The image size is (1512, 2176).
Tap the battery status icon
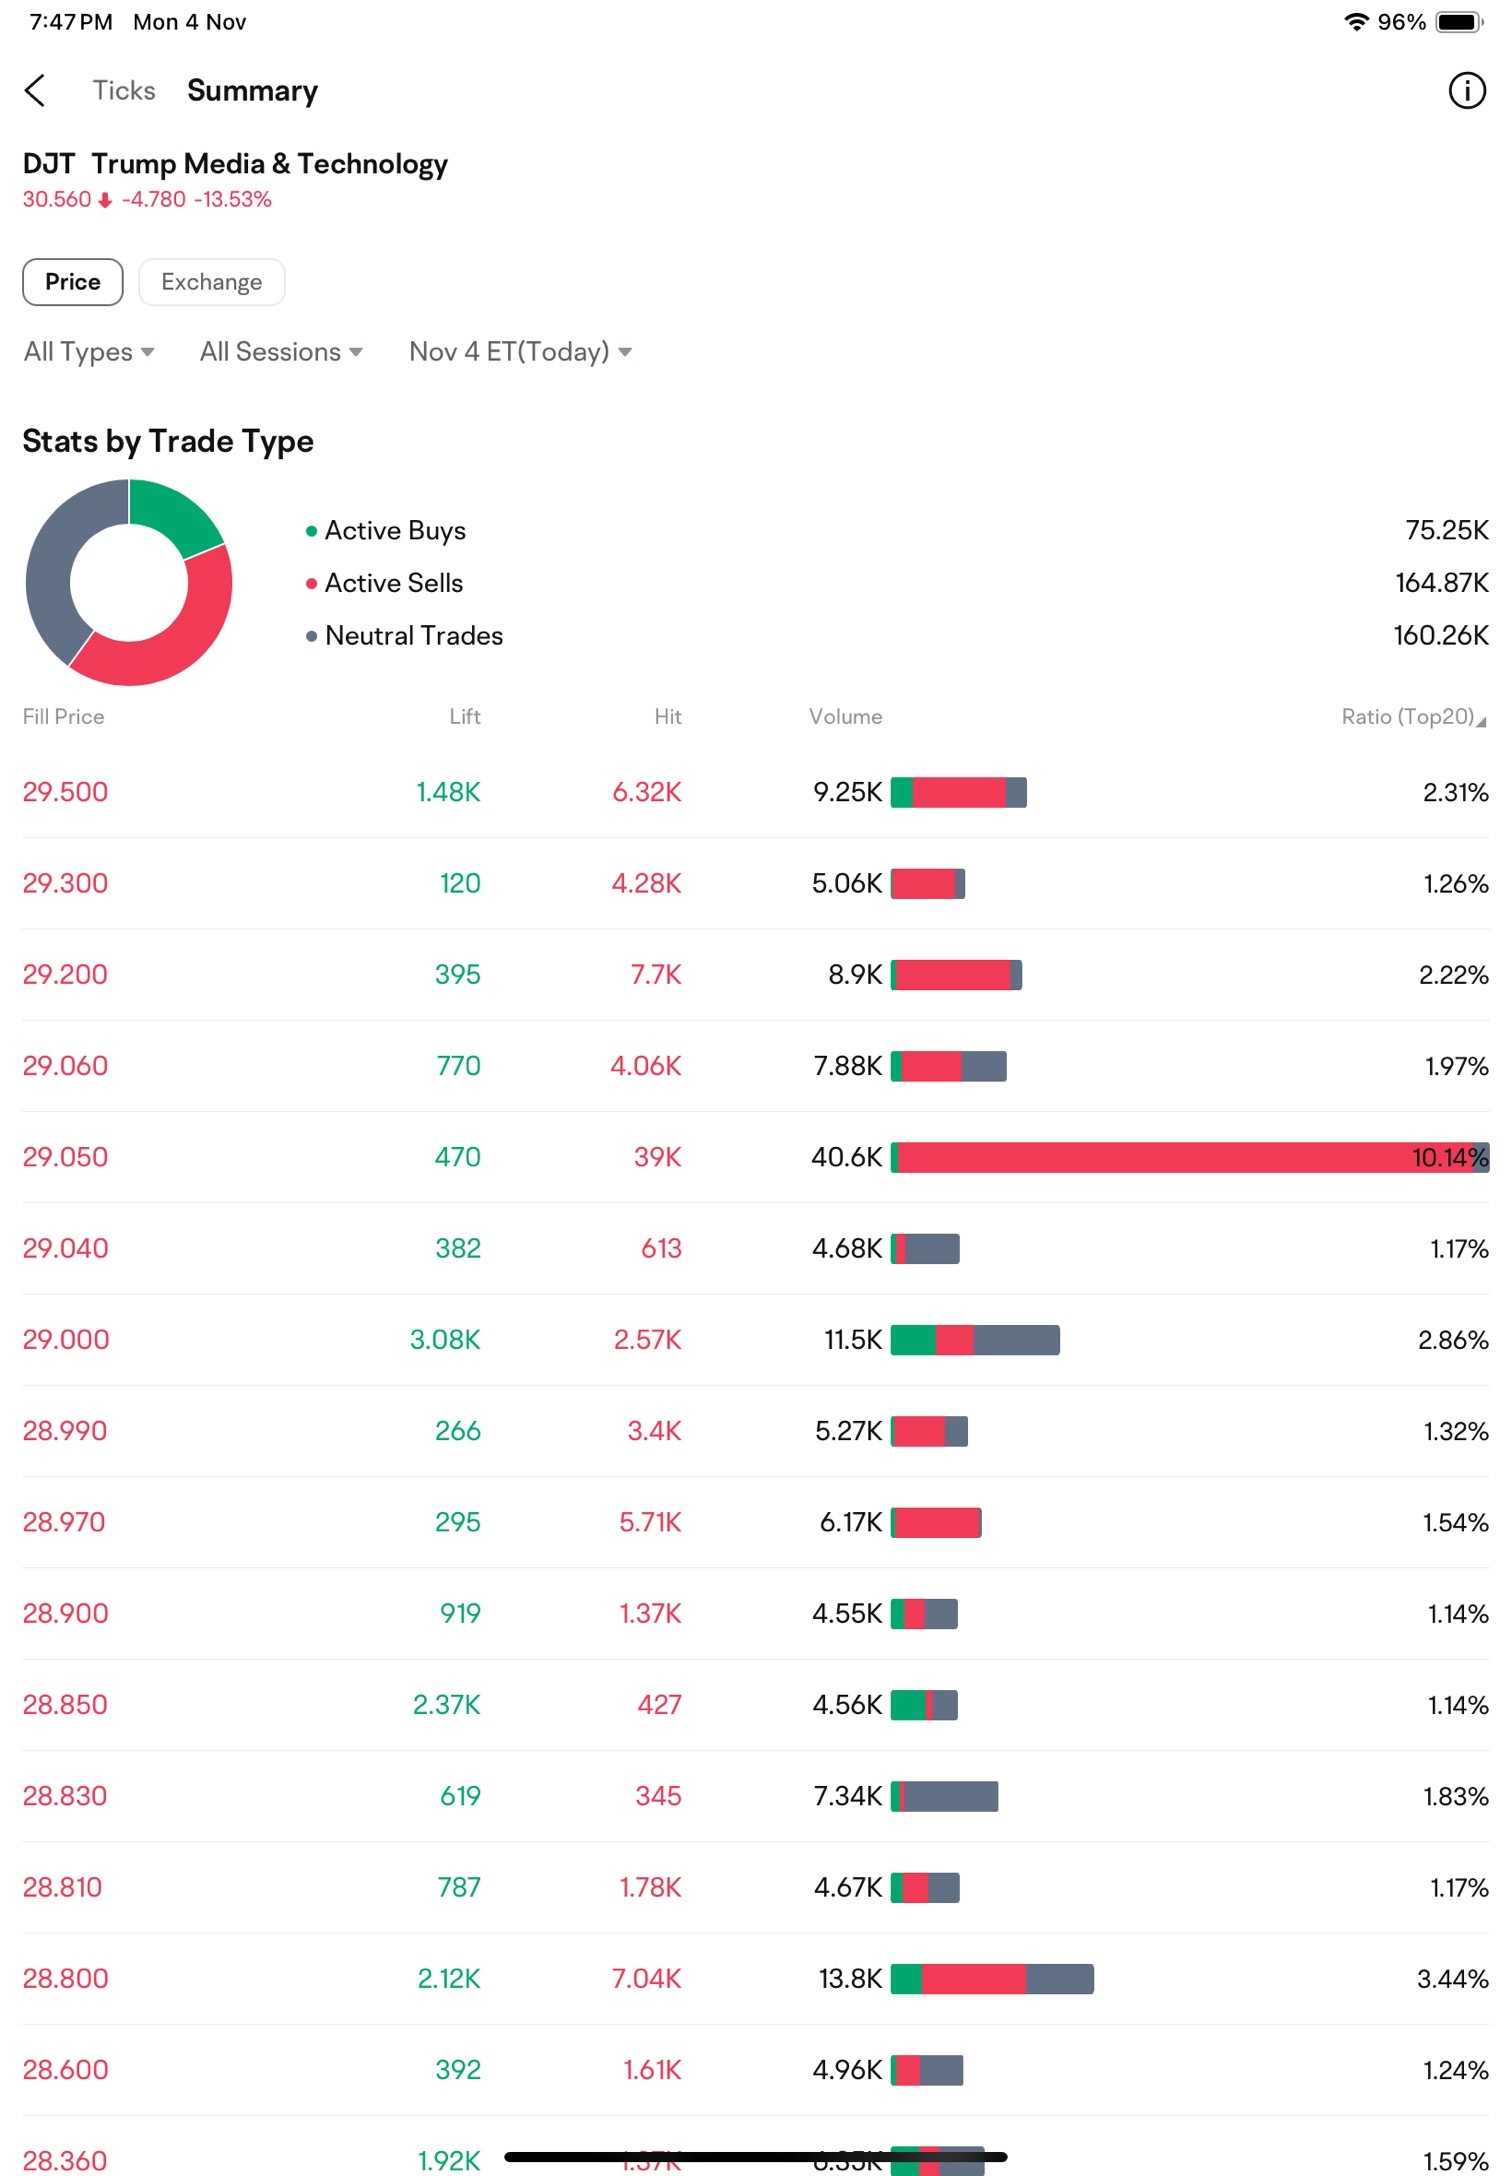(1459, 22)
